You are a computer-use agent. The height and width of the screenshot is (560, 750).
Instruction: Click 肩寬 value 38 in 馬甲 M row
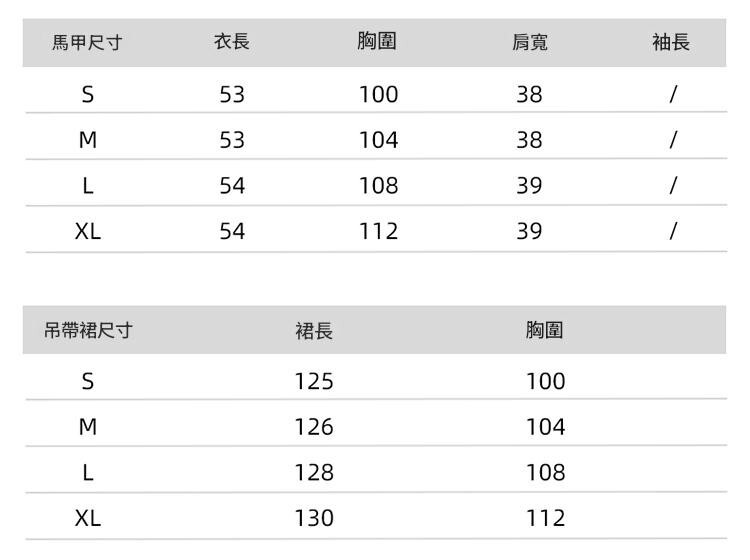coord(530,141)
